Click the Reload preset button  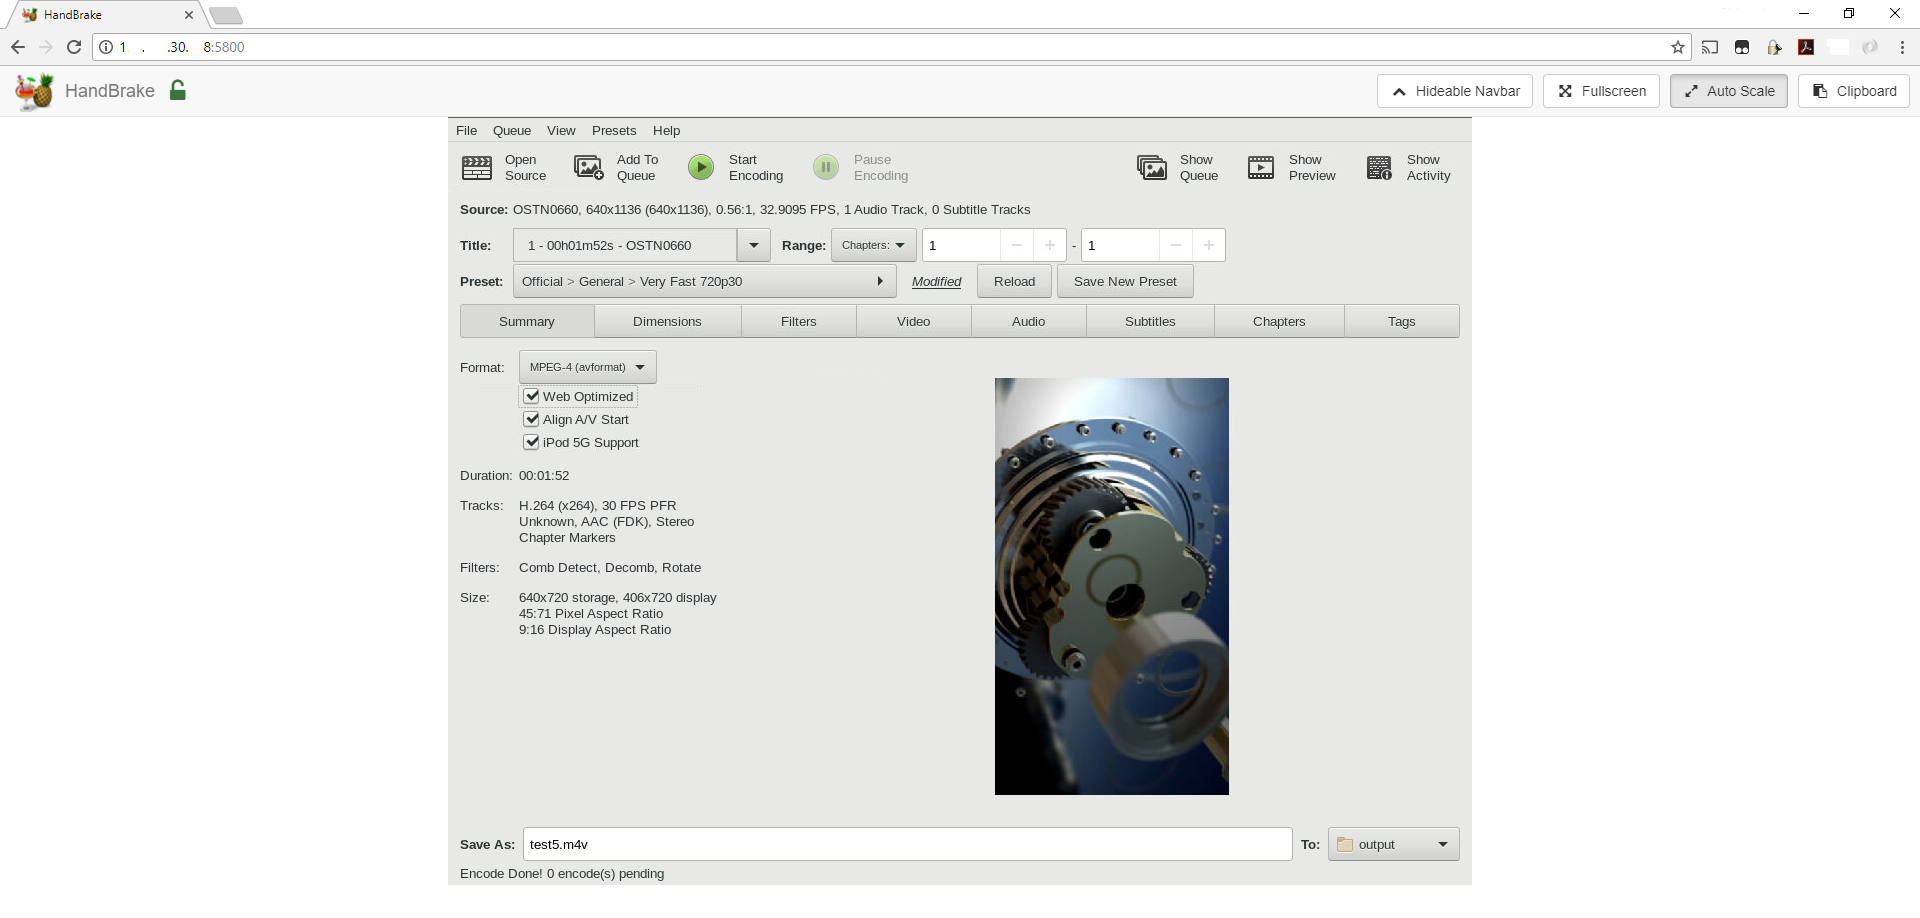pyautogui.click(x=1015, y=282)
